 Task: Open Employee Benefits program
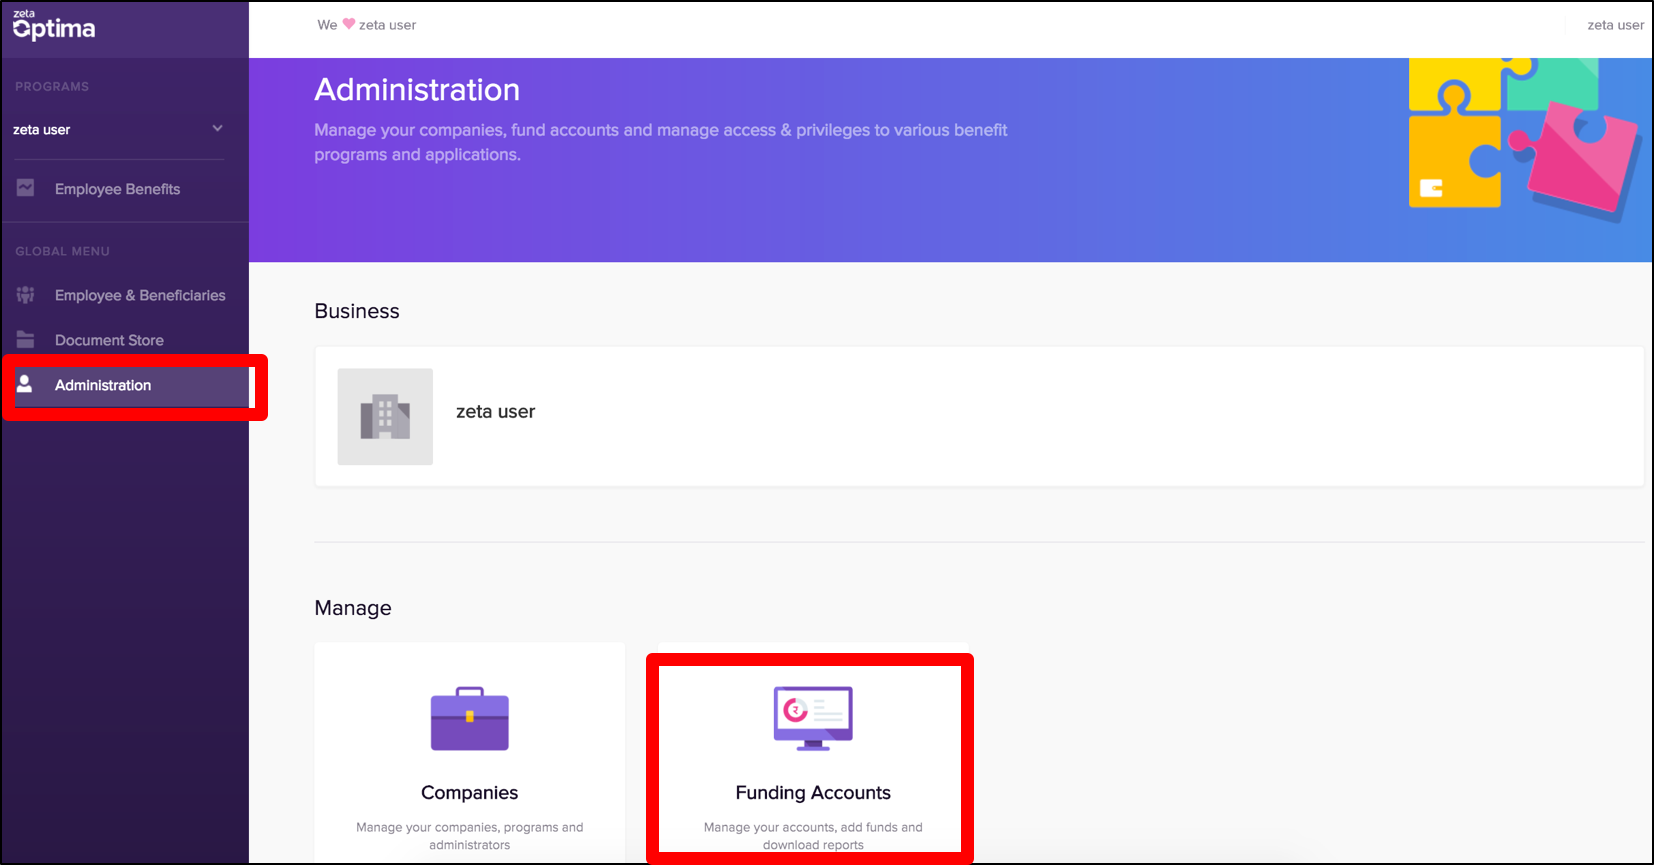(117, 189)
